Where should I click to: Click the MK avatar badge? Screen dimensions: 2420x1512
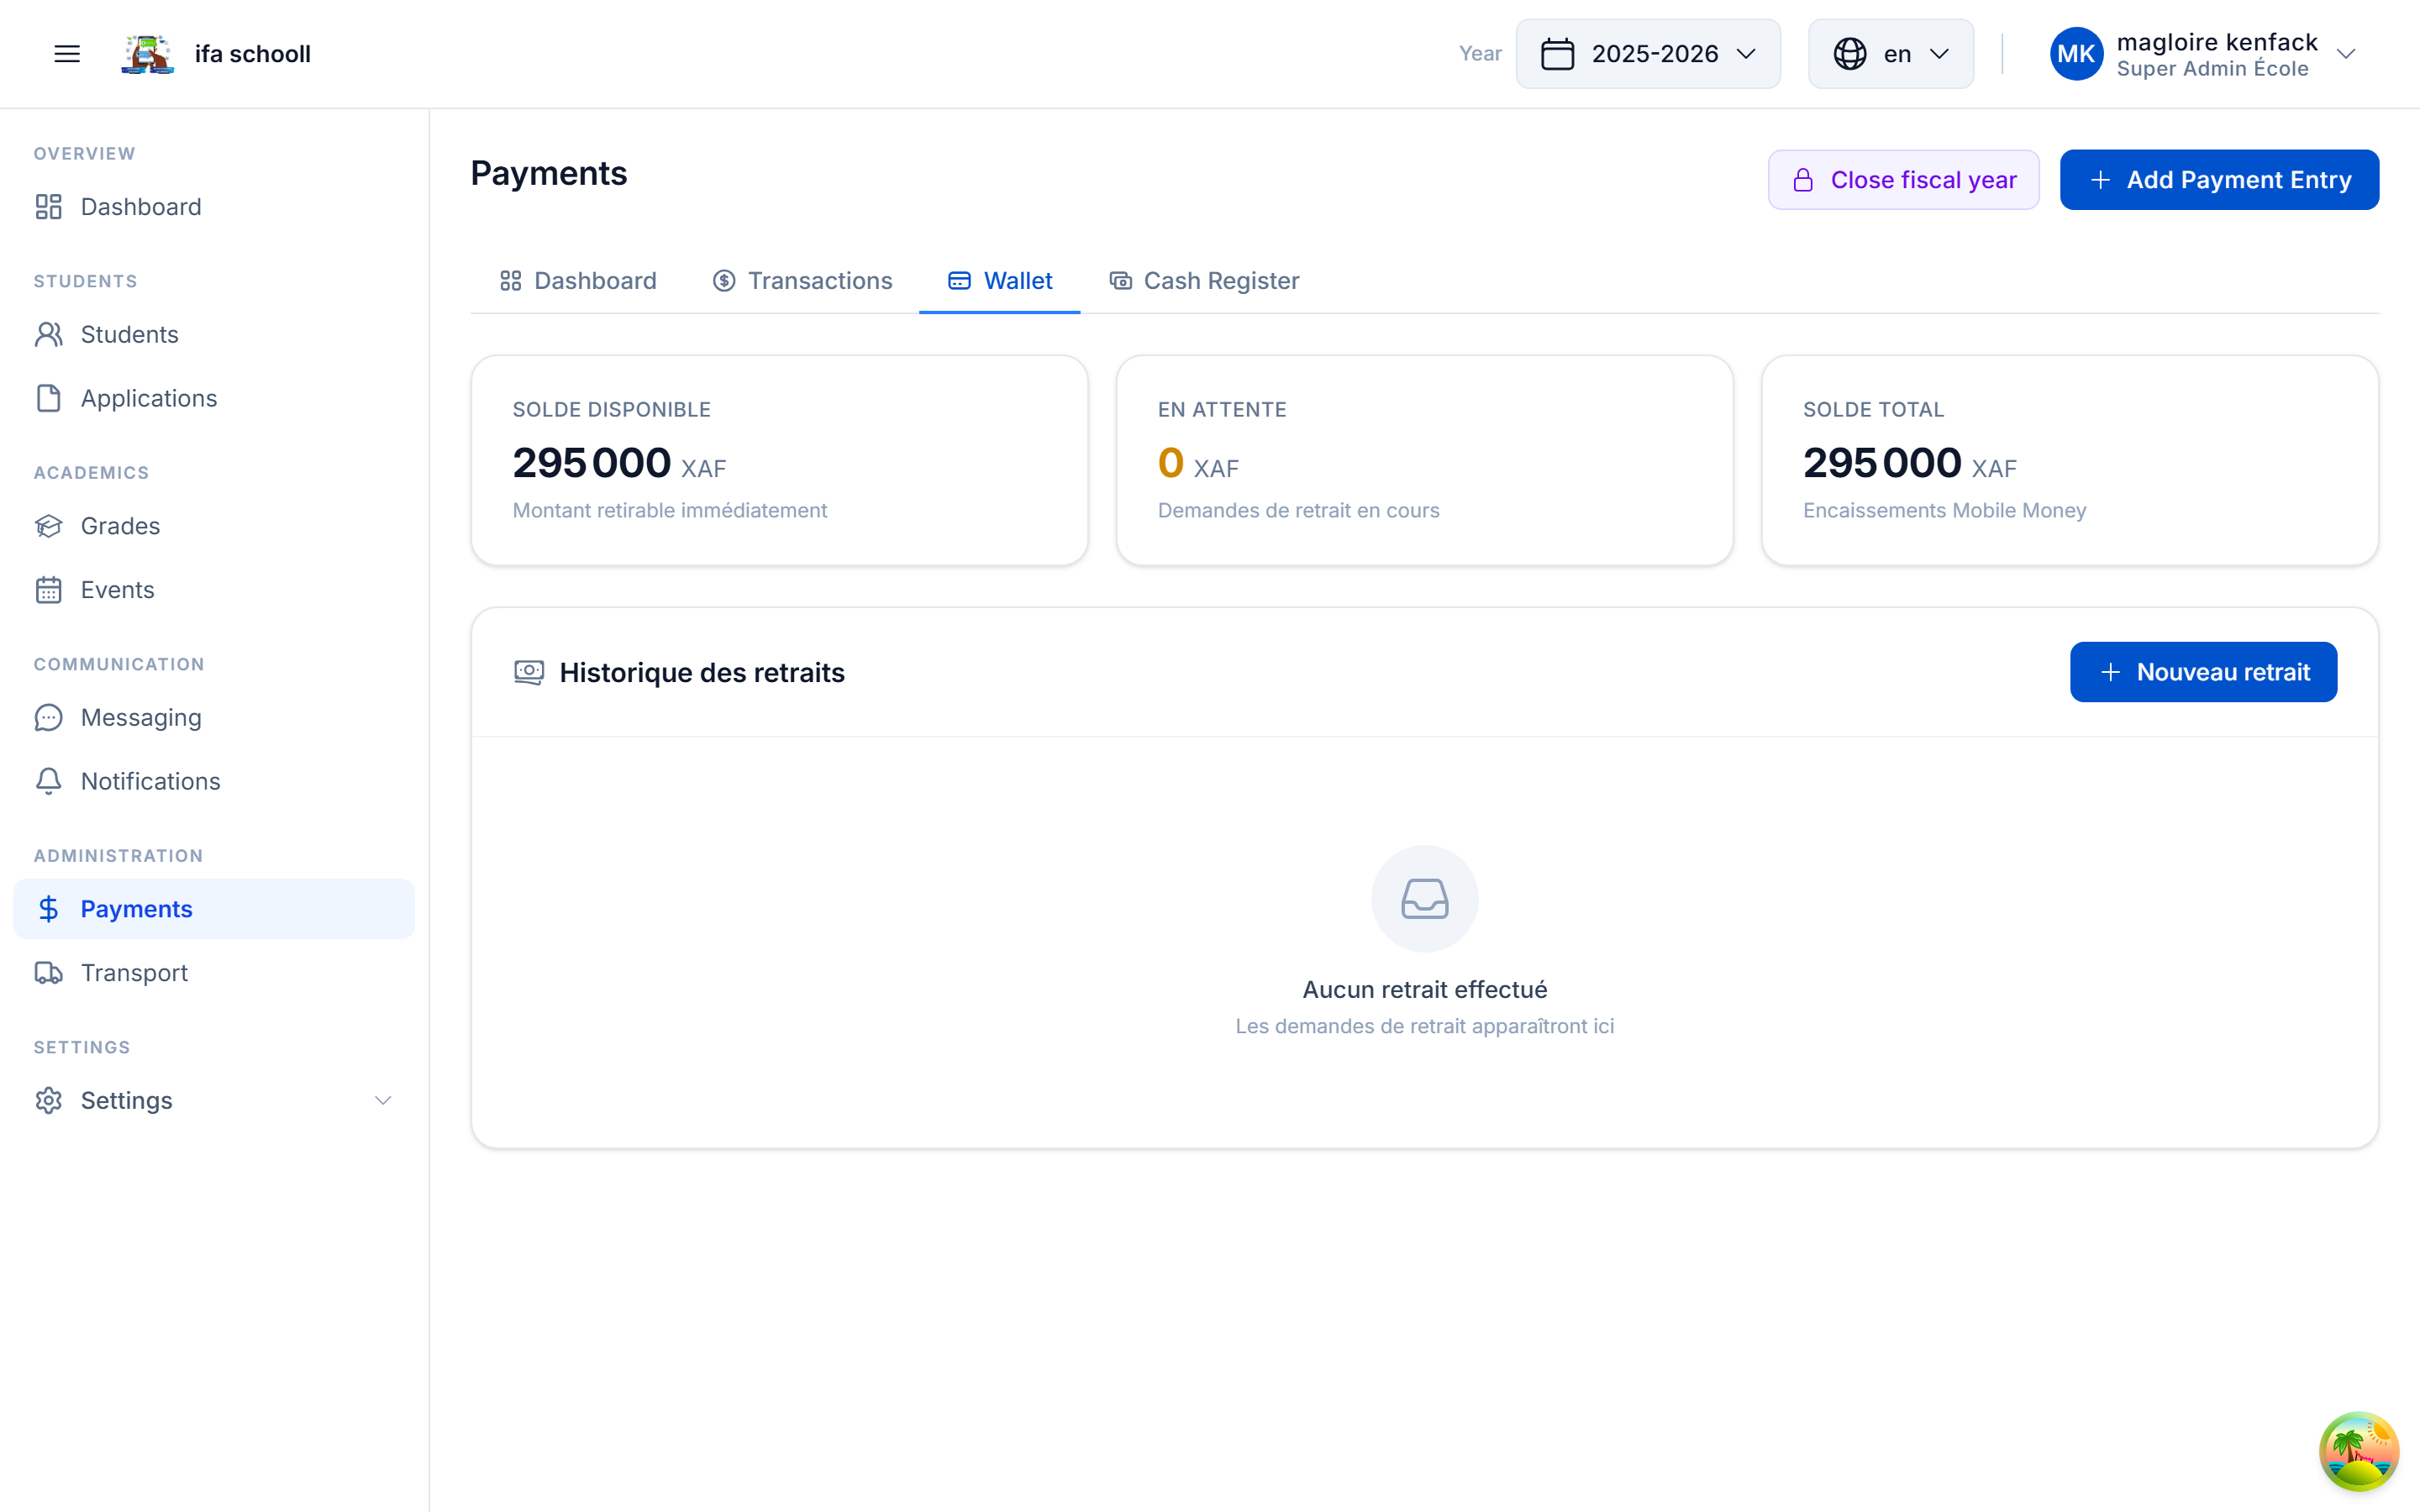2076,53
